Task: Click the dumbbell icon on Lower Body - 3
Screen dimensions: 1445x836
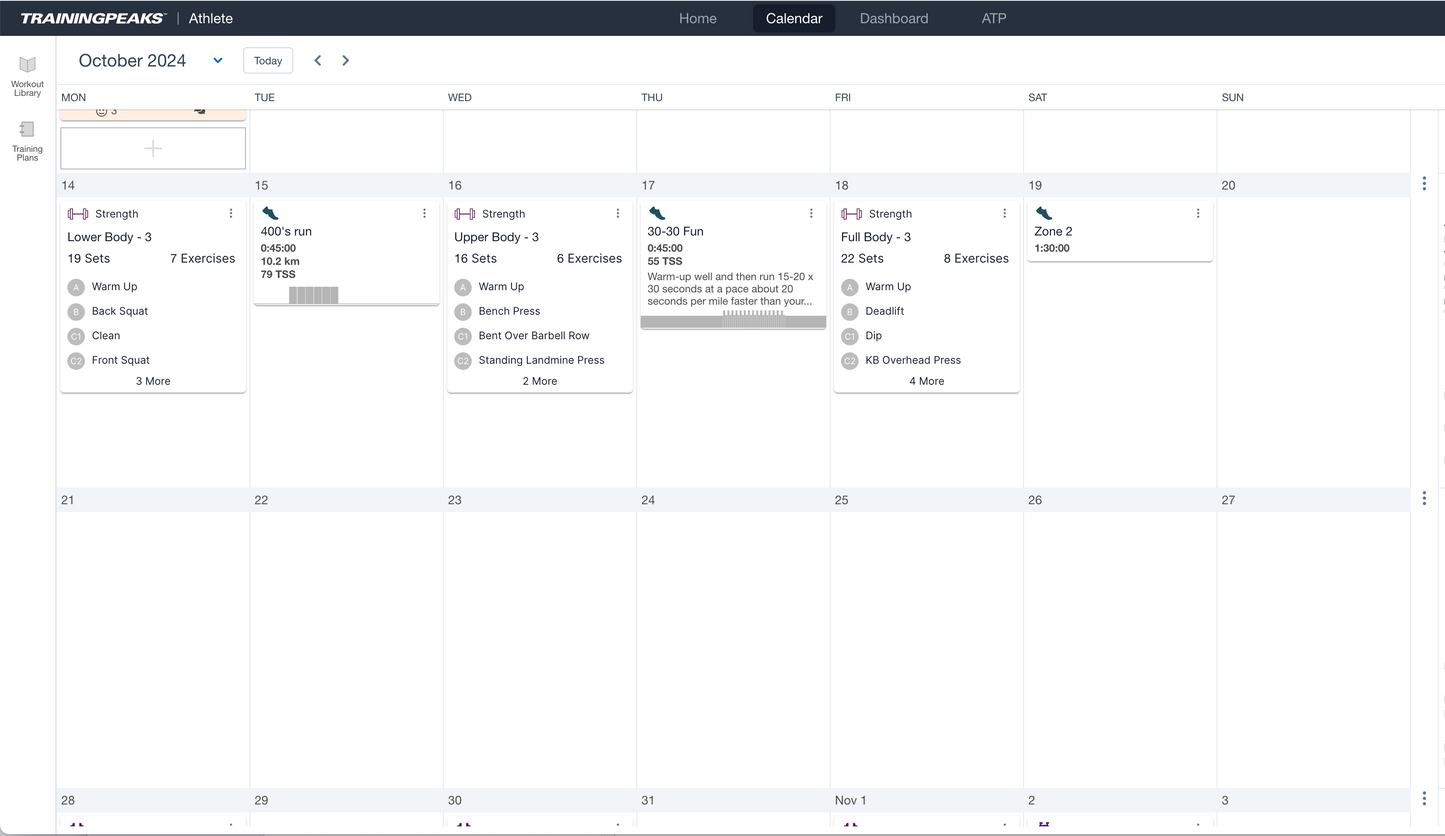Action: pos(78,214)
